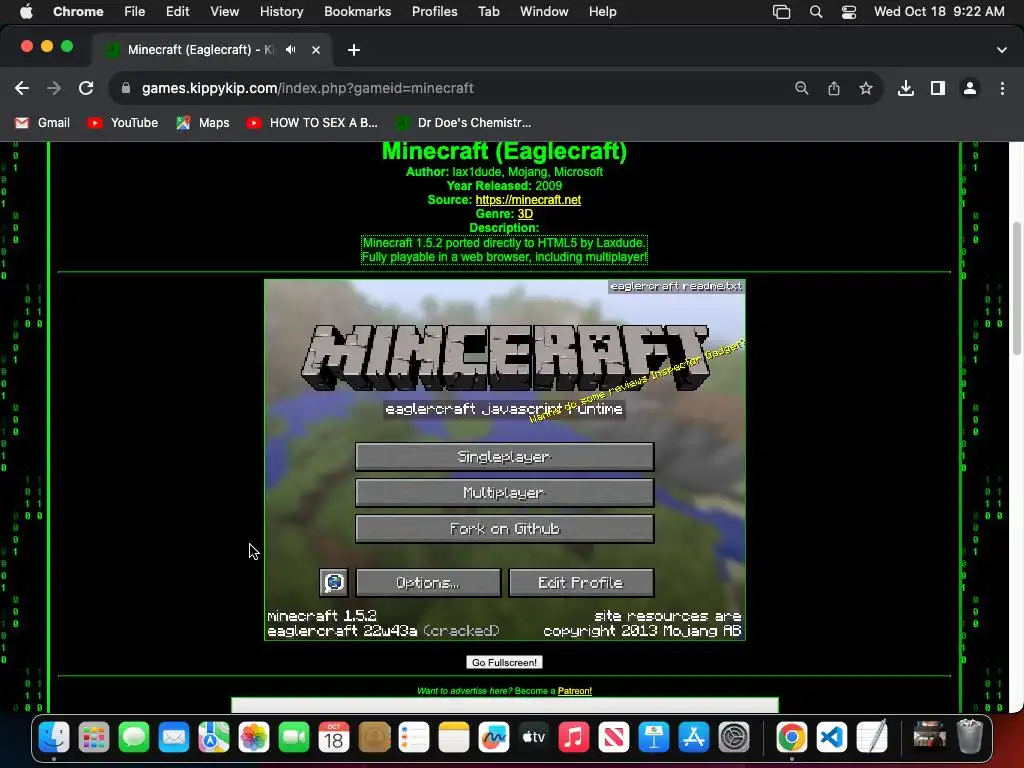Open the History menu
The image size is (1024, 768).
point(281,12)
